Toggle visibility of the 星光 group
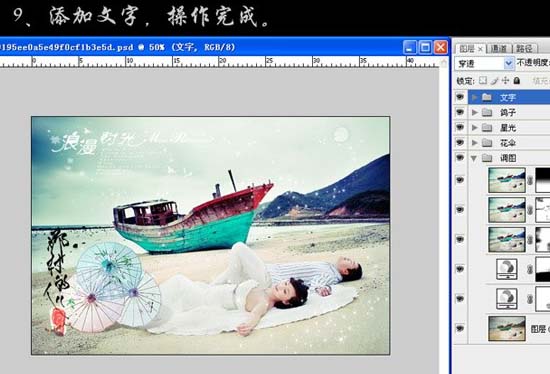The width and height of the screenshot is (550, 374). click(x=460, y=127)
